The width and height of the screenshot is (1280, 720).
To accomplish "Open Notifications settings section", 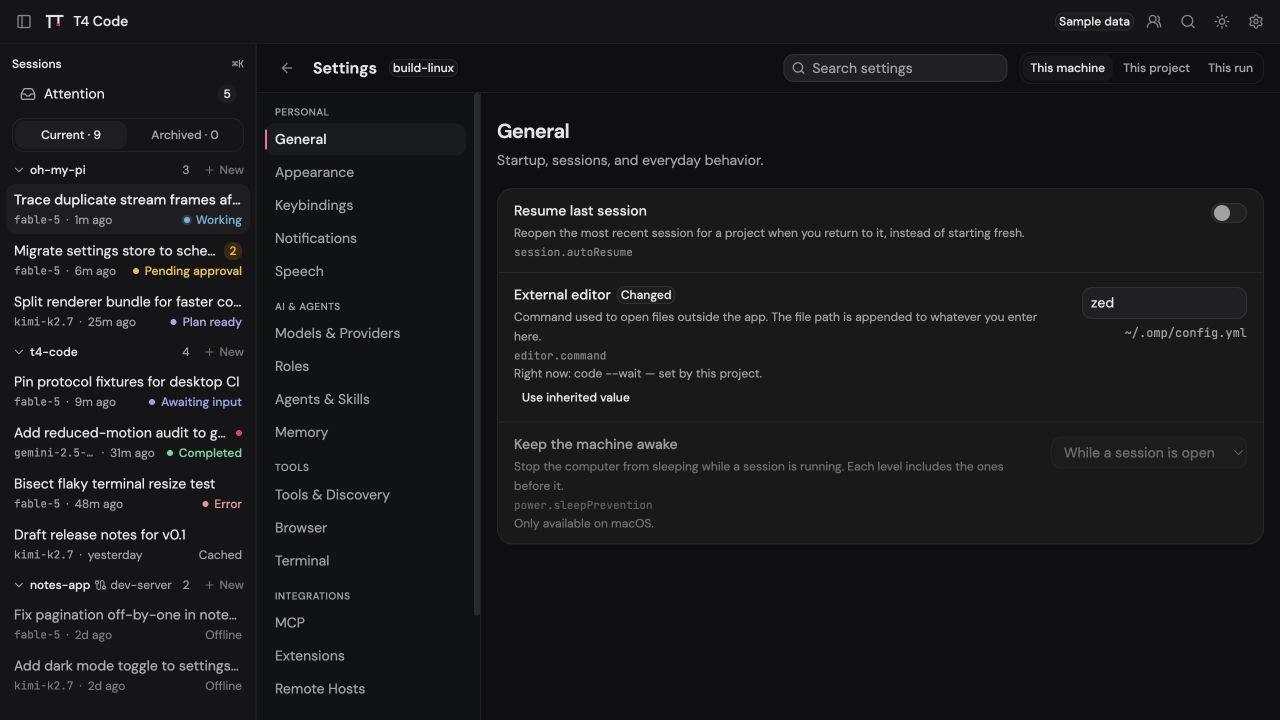I will point(366,238).
